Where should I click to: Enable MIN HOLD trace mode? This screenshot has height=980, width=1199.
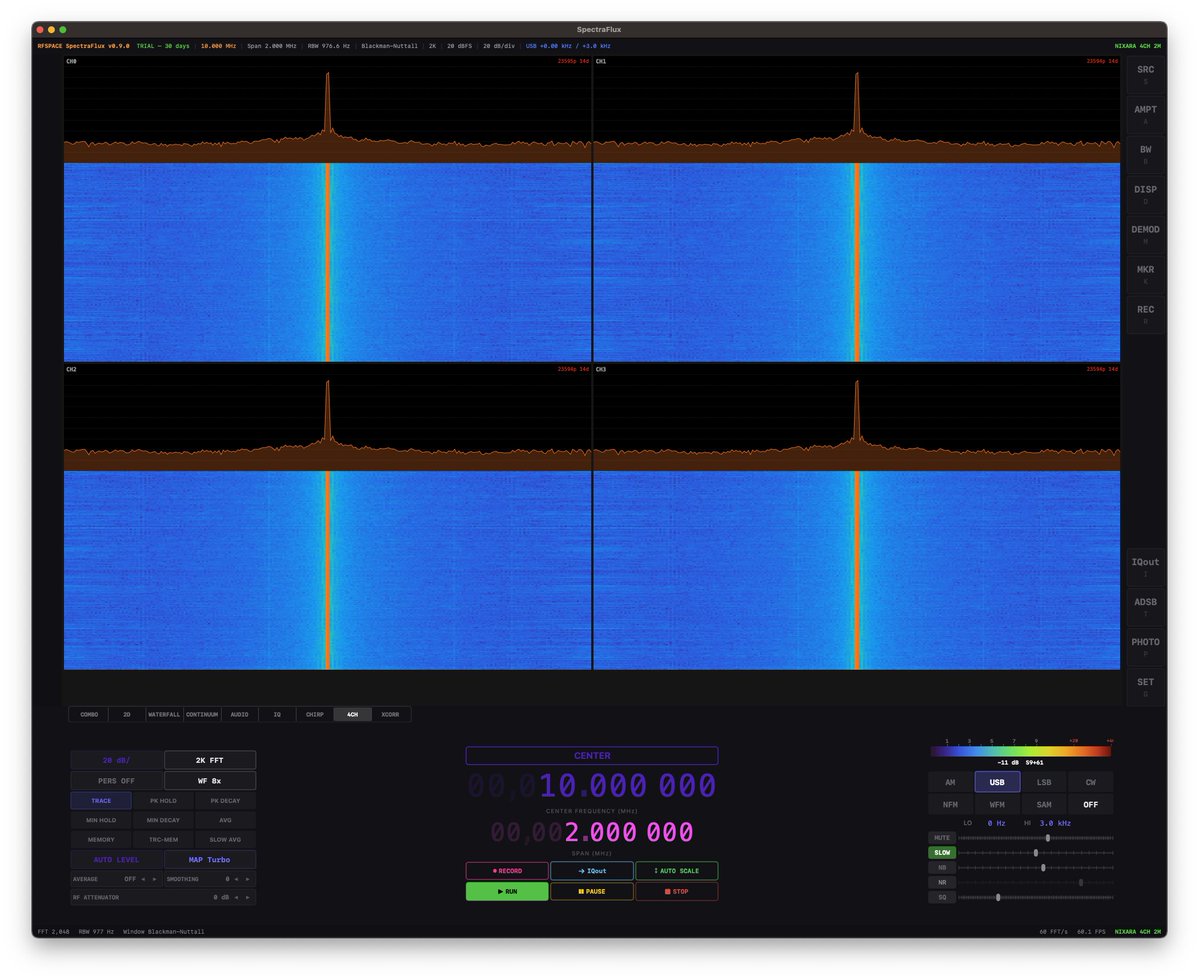[101, 820]
